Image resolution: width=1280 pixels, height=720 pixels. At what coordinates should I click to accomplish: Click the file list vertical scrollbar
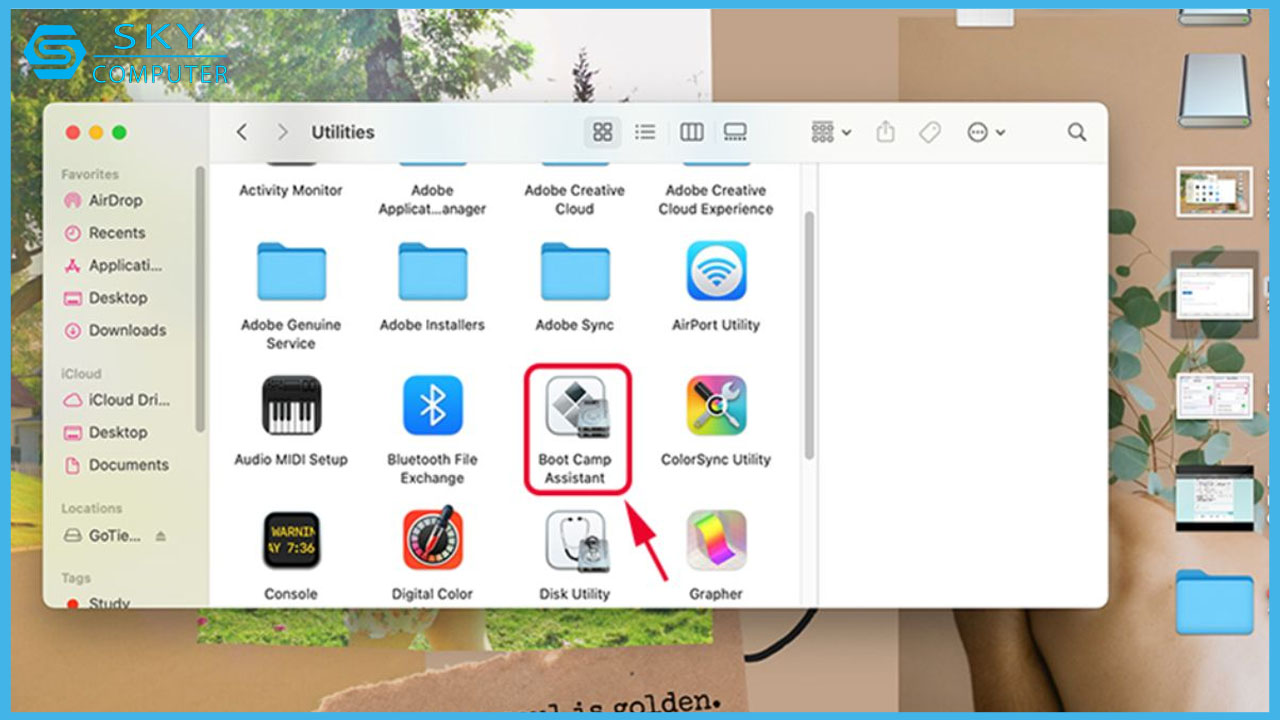(x=809, y=335)
